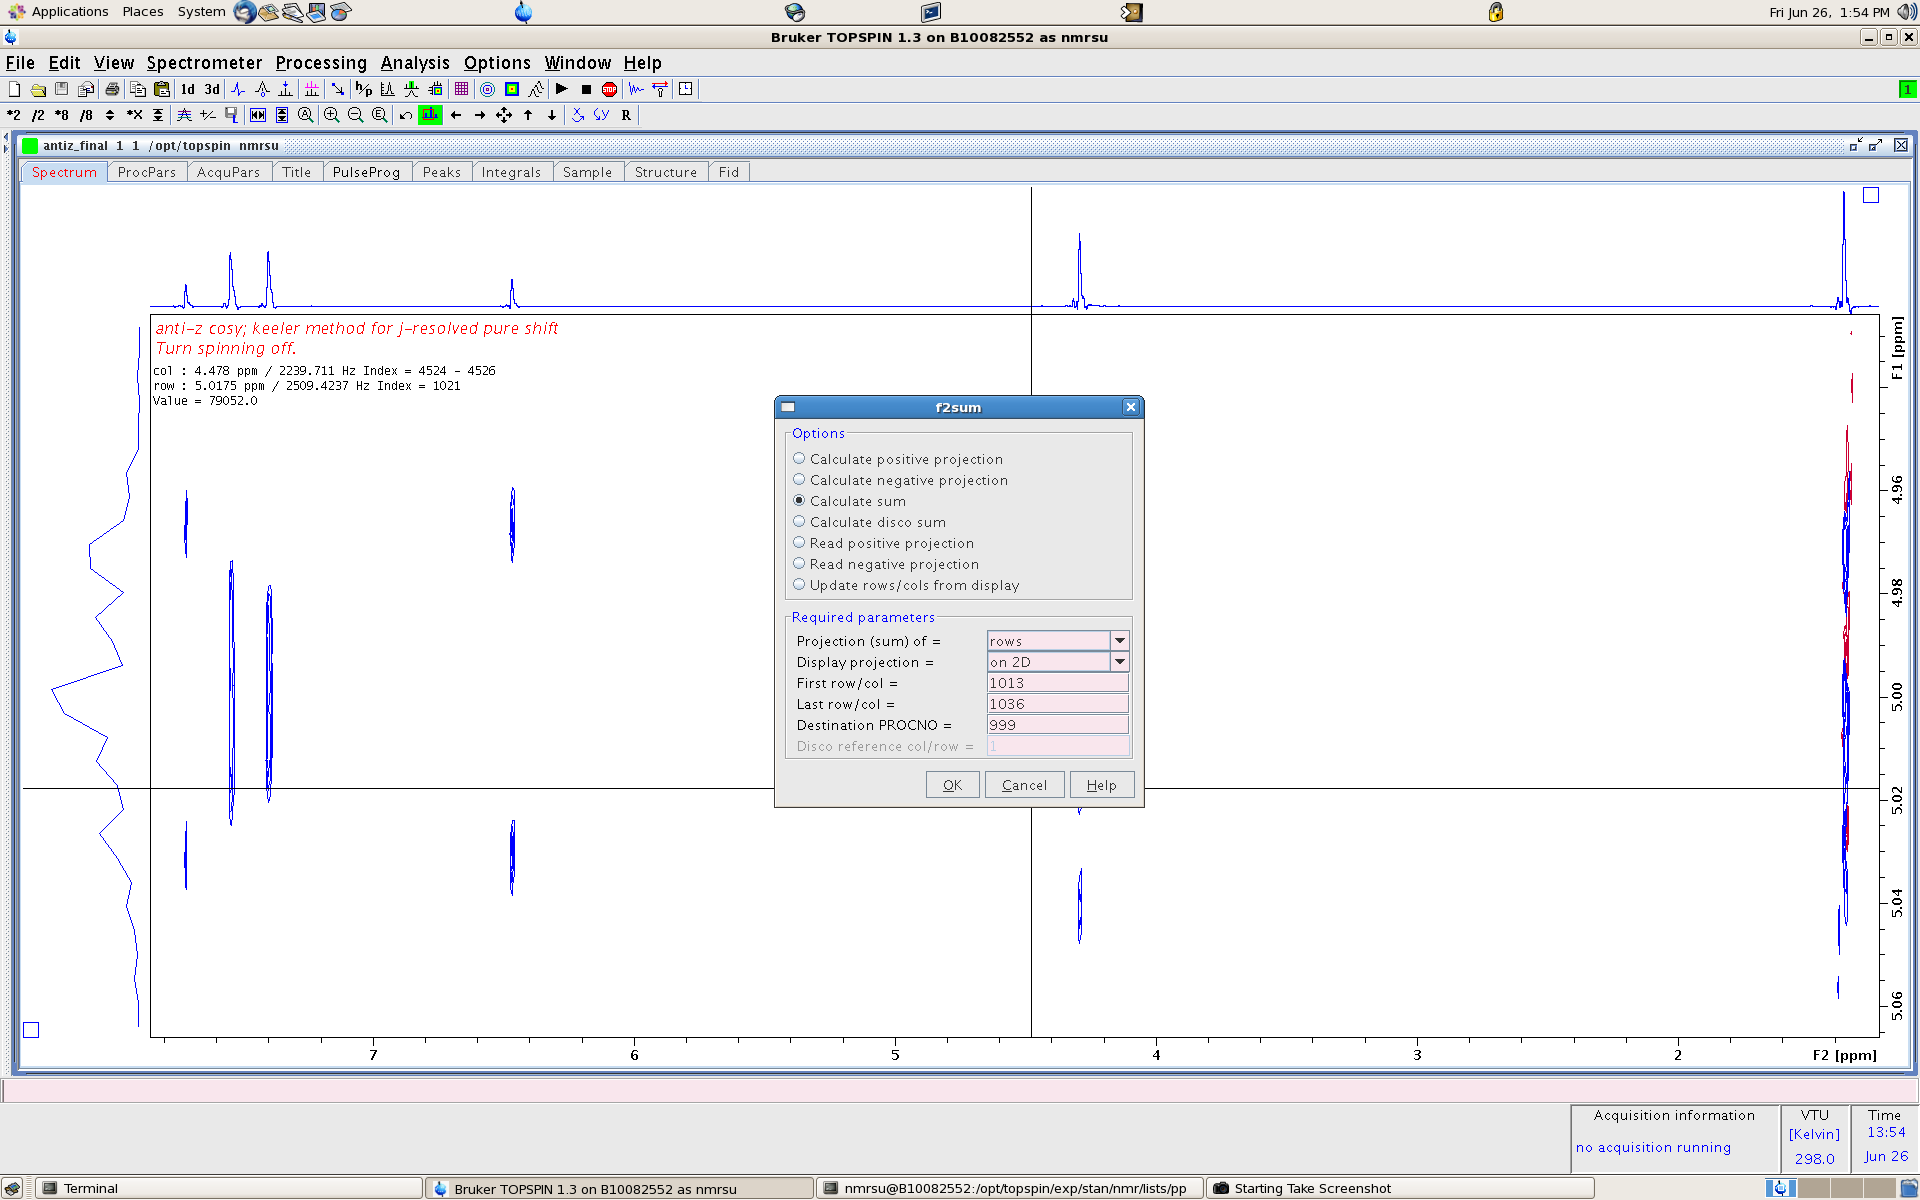The image size is (1920, 1200).
Task: Click the show full horizontal range icon
Action: pos(258,115)
